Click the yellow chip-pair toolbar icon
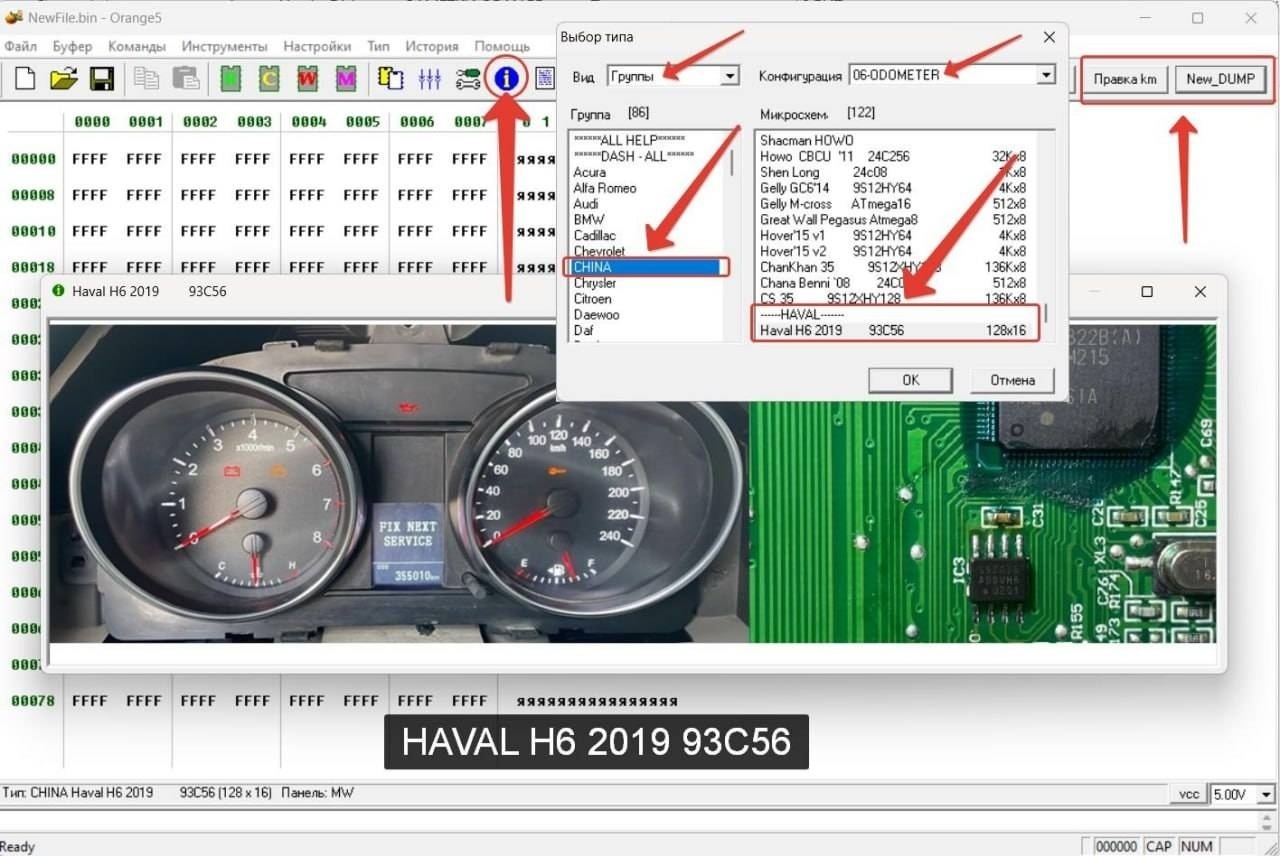This screenshot has height=856, width=1280. 390,79
